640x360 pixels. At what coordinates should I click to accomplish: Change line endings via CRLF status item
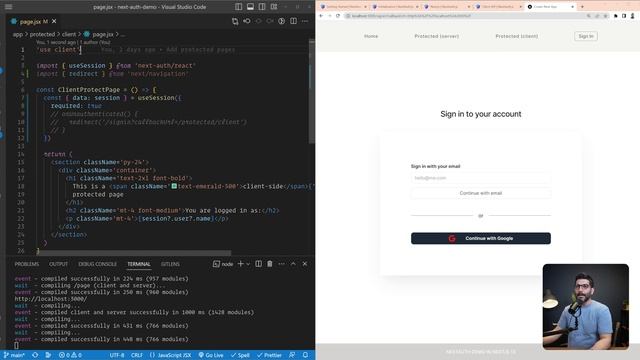tap(137, 355)
